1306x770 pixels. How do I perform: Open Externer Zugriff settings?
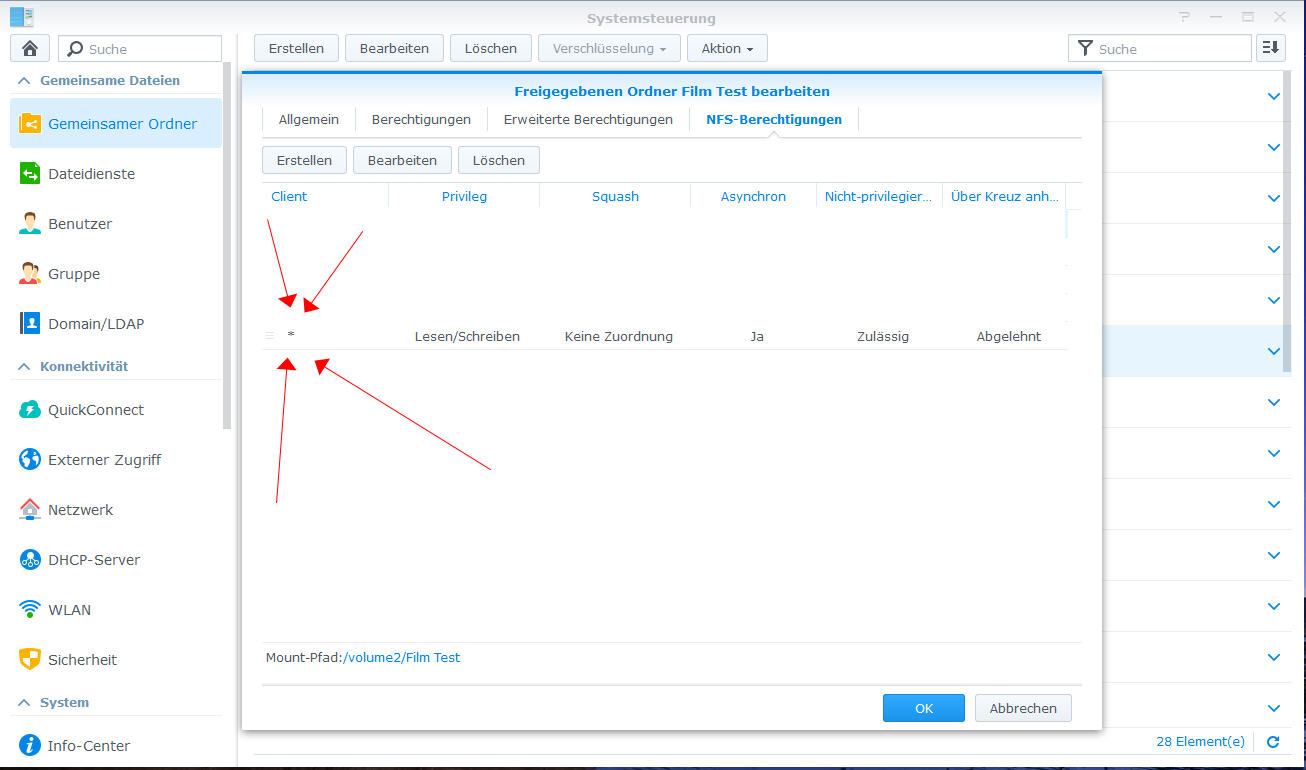point(116,460)
